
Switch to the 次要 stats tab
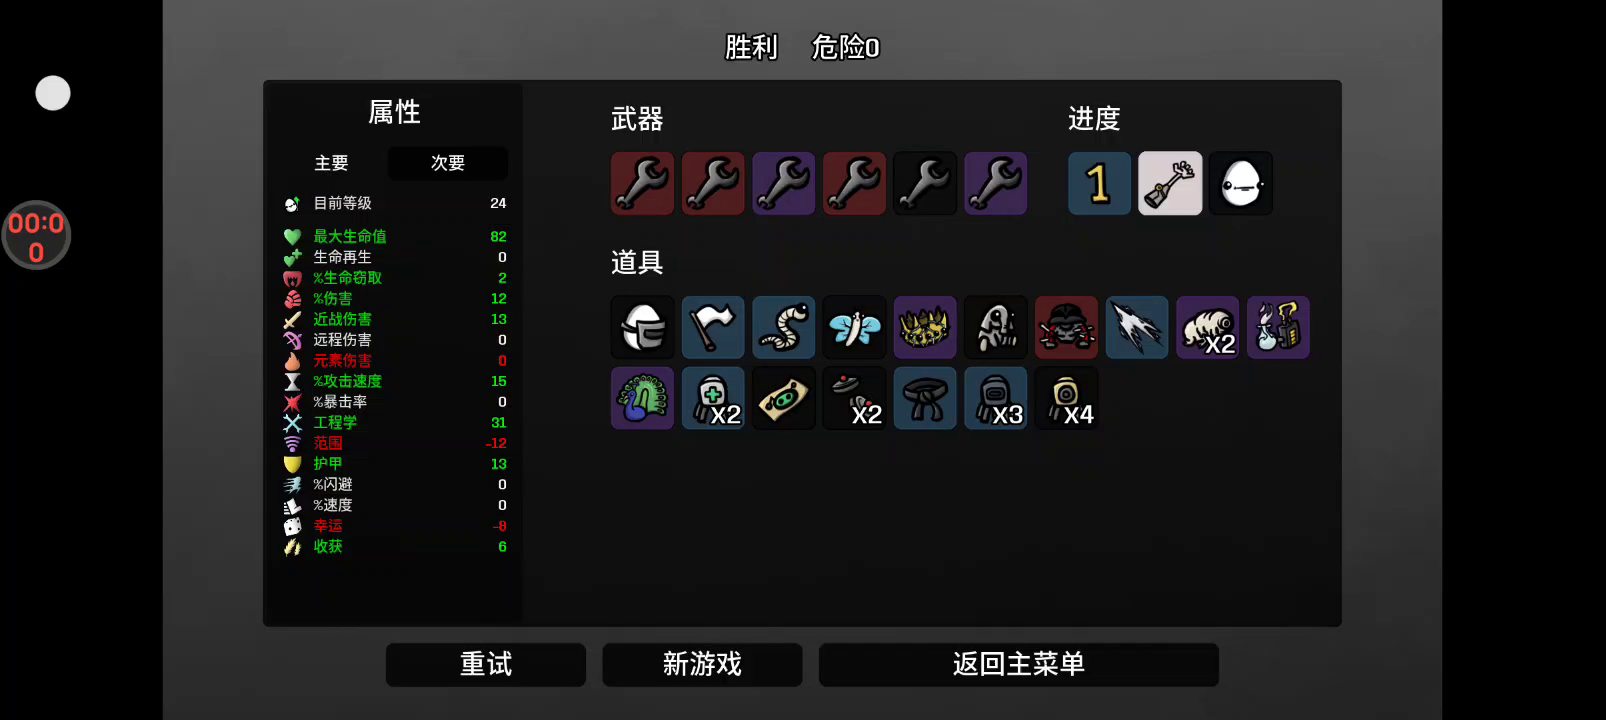point(448,163)
